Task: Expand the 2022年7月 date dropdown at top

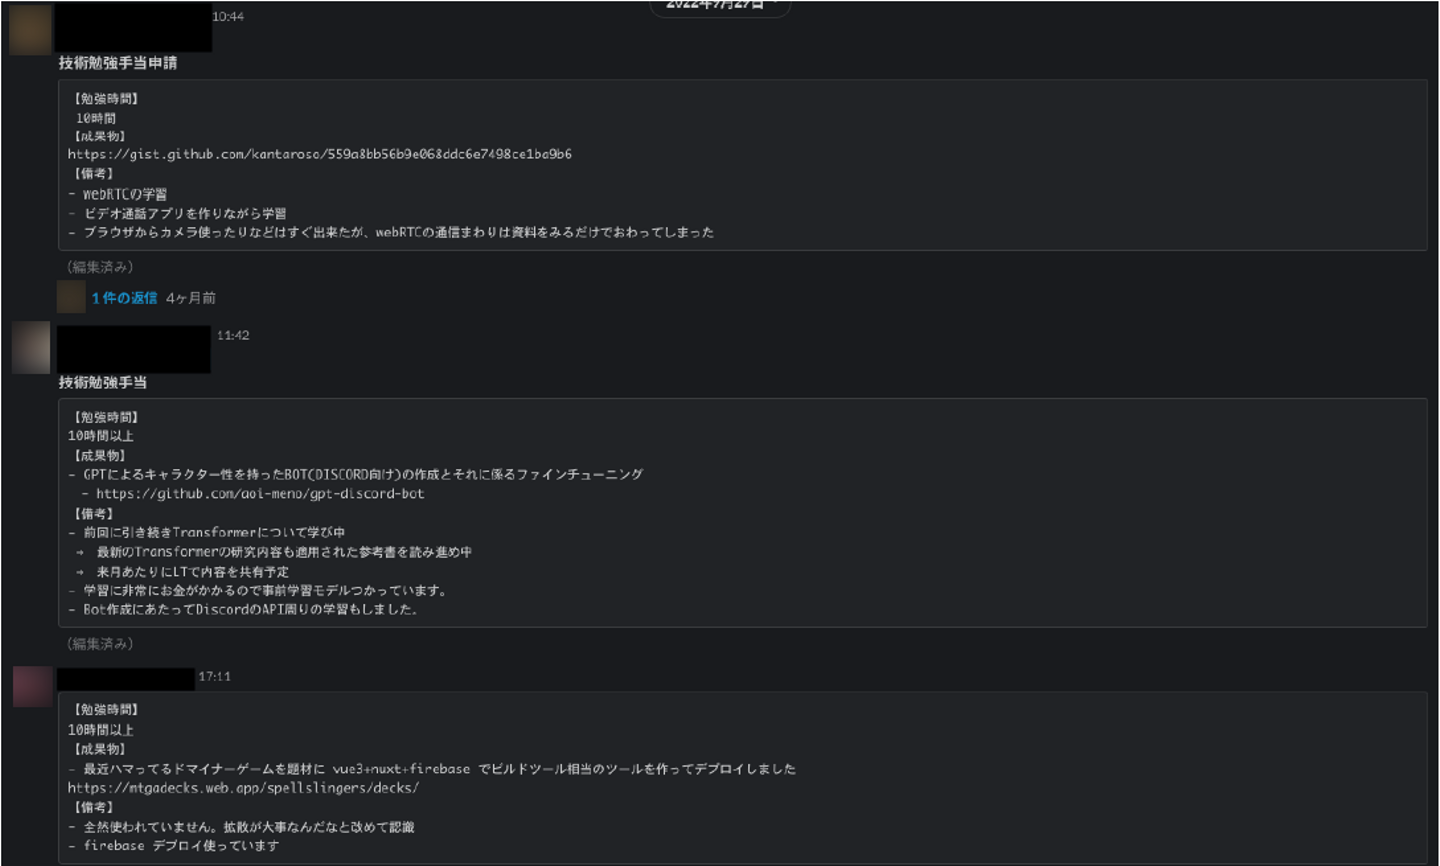Action: click(x=720, y=6)
